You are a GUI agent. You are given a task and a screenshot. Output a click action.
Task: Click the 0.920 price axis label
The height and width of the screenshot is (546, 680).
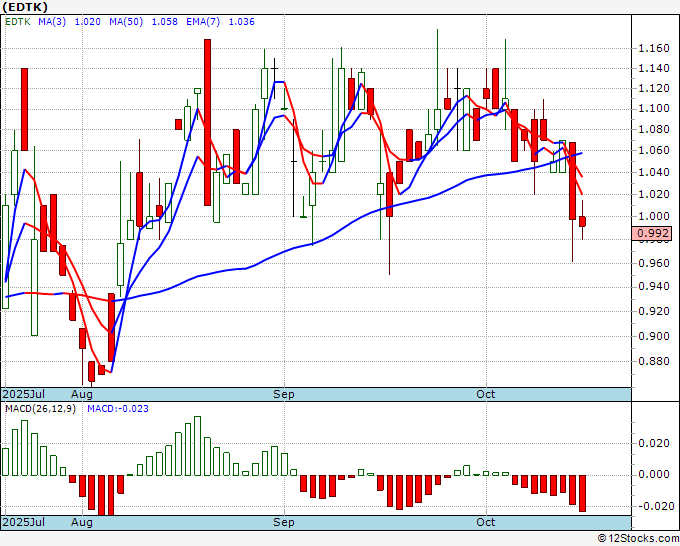654,311
